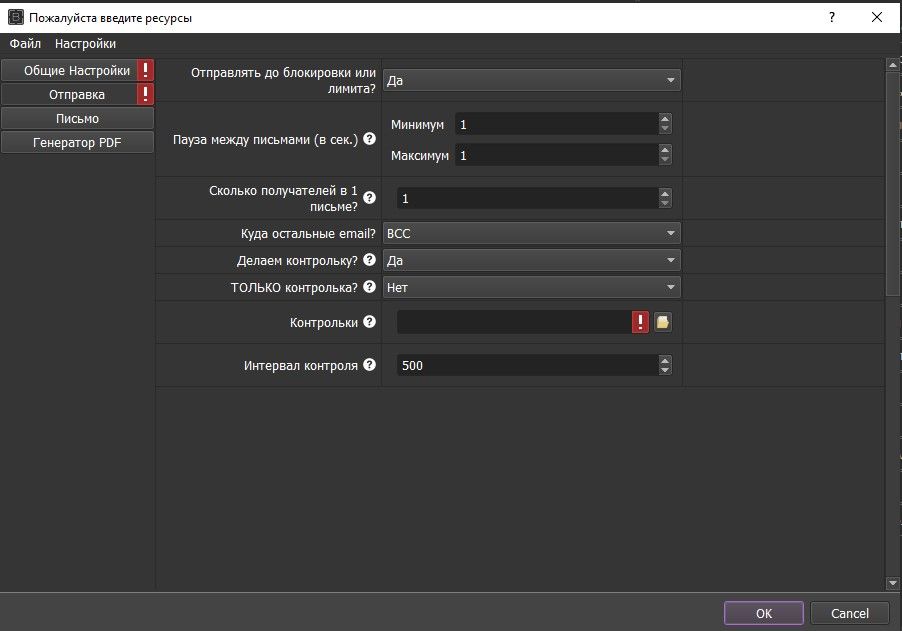The height and width of the screenshot is (631, 902).
Task: Click red warning badge on Общие Настройки
Action: [146, 70]
